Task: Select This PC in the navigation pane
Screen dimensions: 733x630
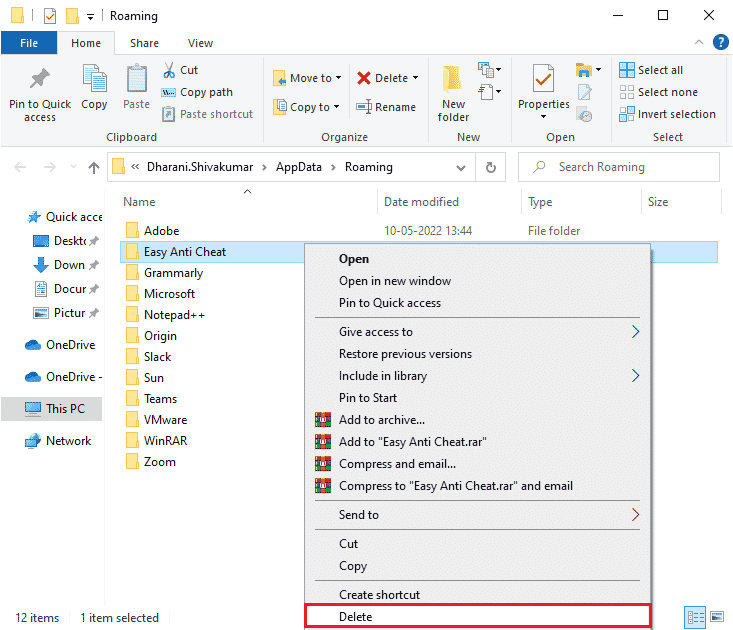Action: click(x=52, y=408)
